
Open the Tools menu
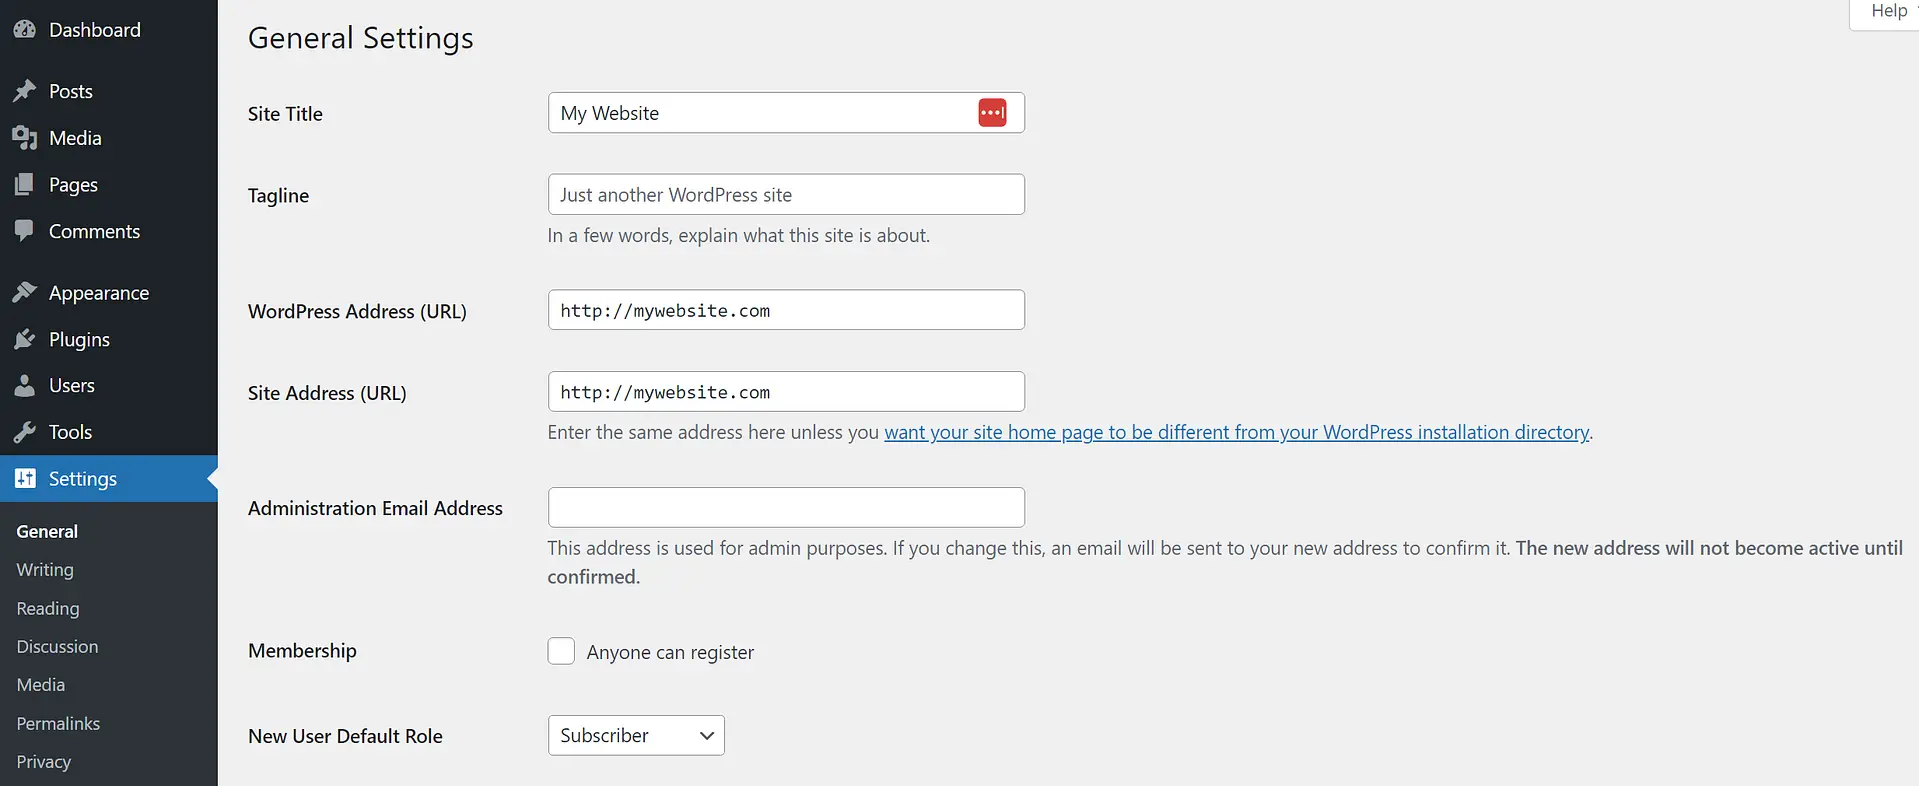tap(108, 432)
